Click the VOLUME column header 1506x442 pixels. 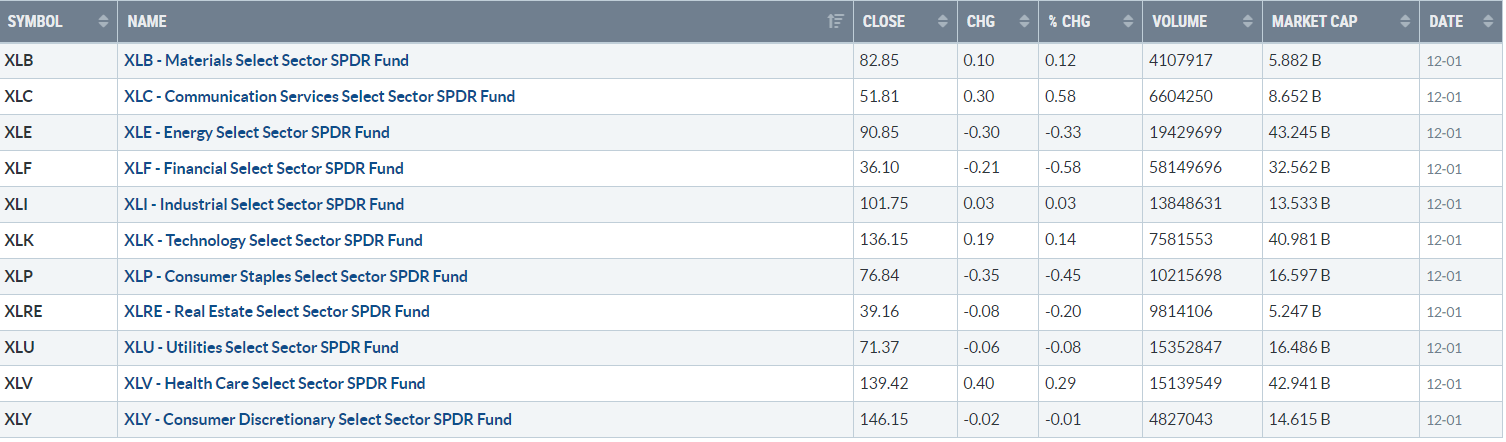pos(1202,21)
